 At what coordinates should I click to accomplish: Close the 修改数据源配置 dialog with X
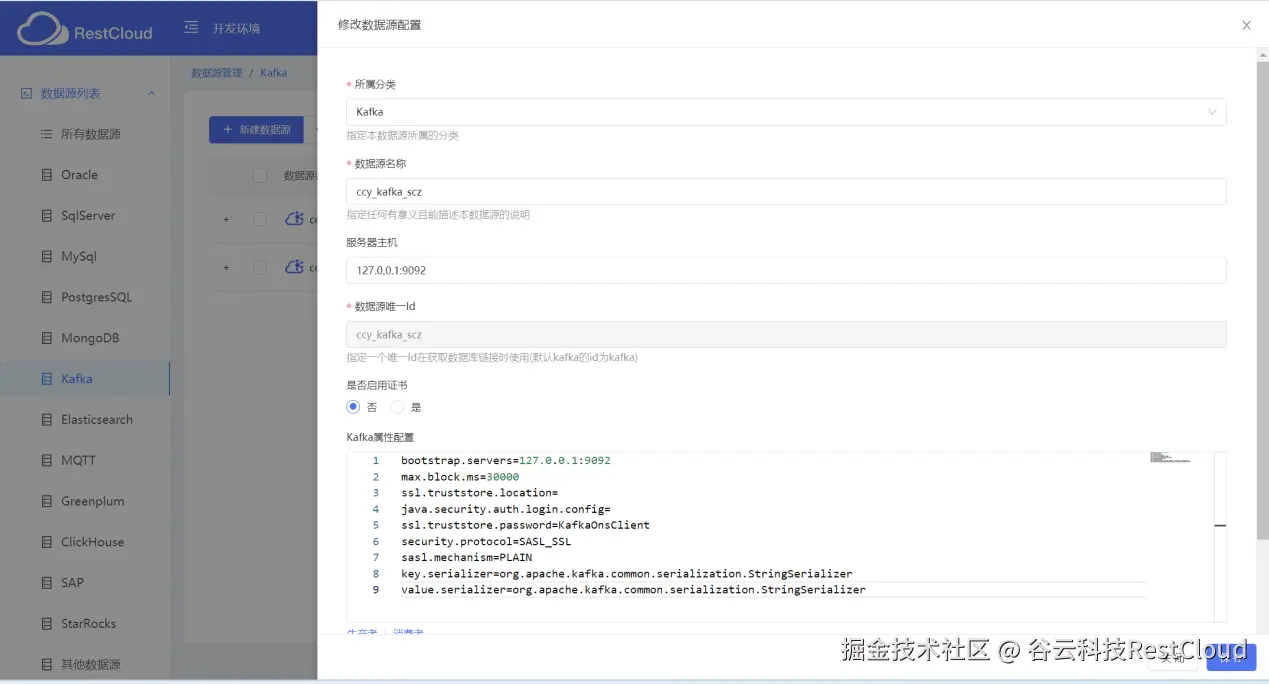click(1246, 25)
